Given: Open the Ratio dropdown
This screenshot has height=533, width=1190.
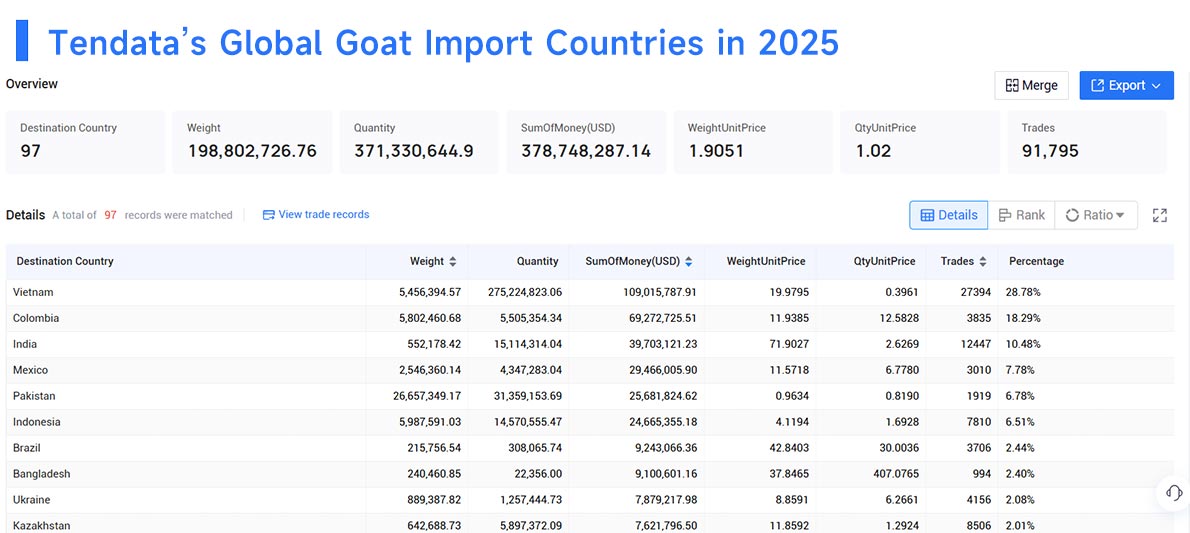Looking at the screenshot, I should 1096,215.
